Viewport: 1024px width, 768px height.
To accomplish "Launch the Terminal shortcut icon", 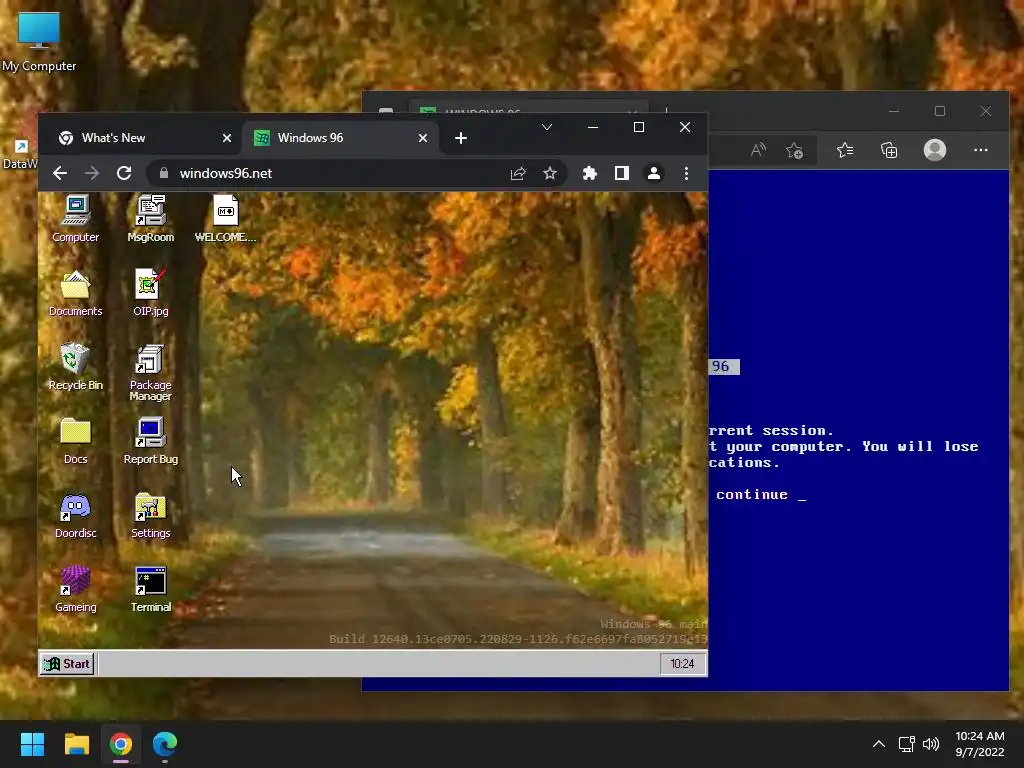I will point(151,589).
